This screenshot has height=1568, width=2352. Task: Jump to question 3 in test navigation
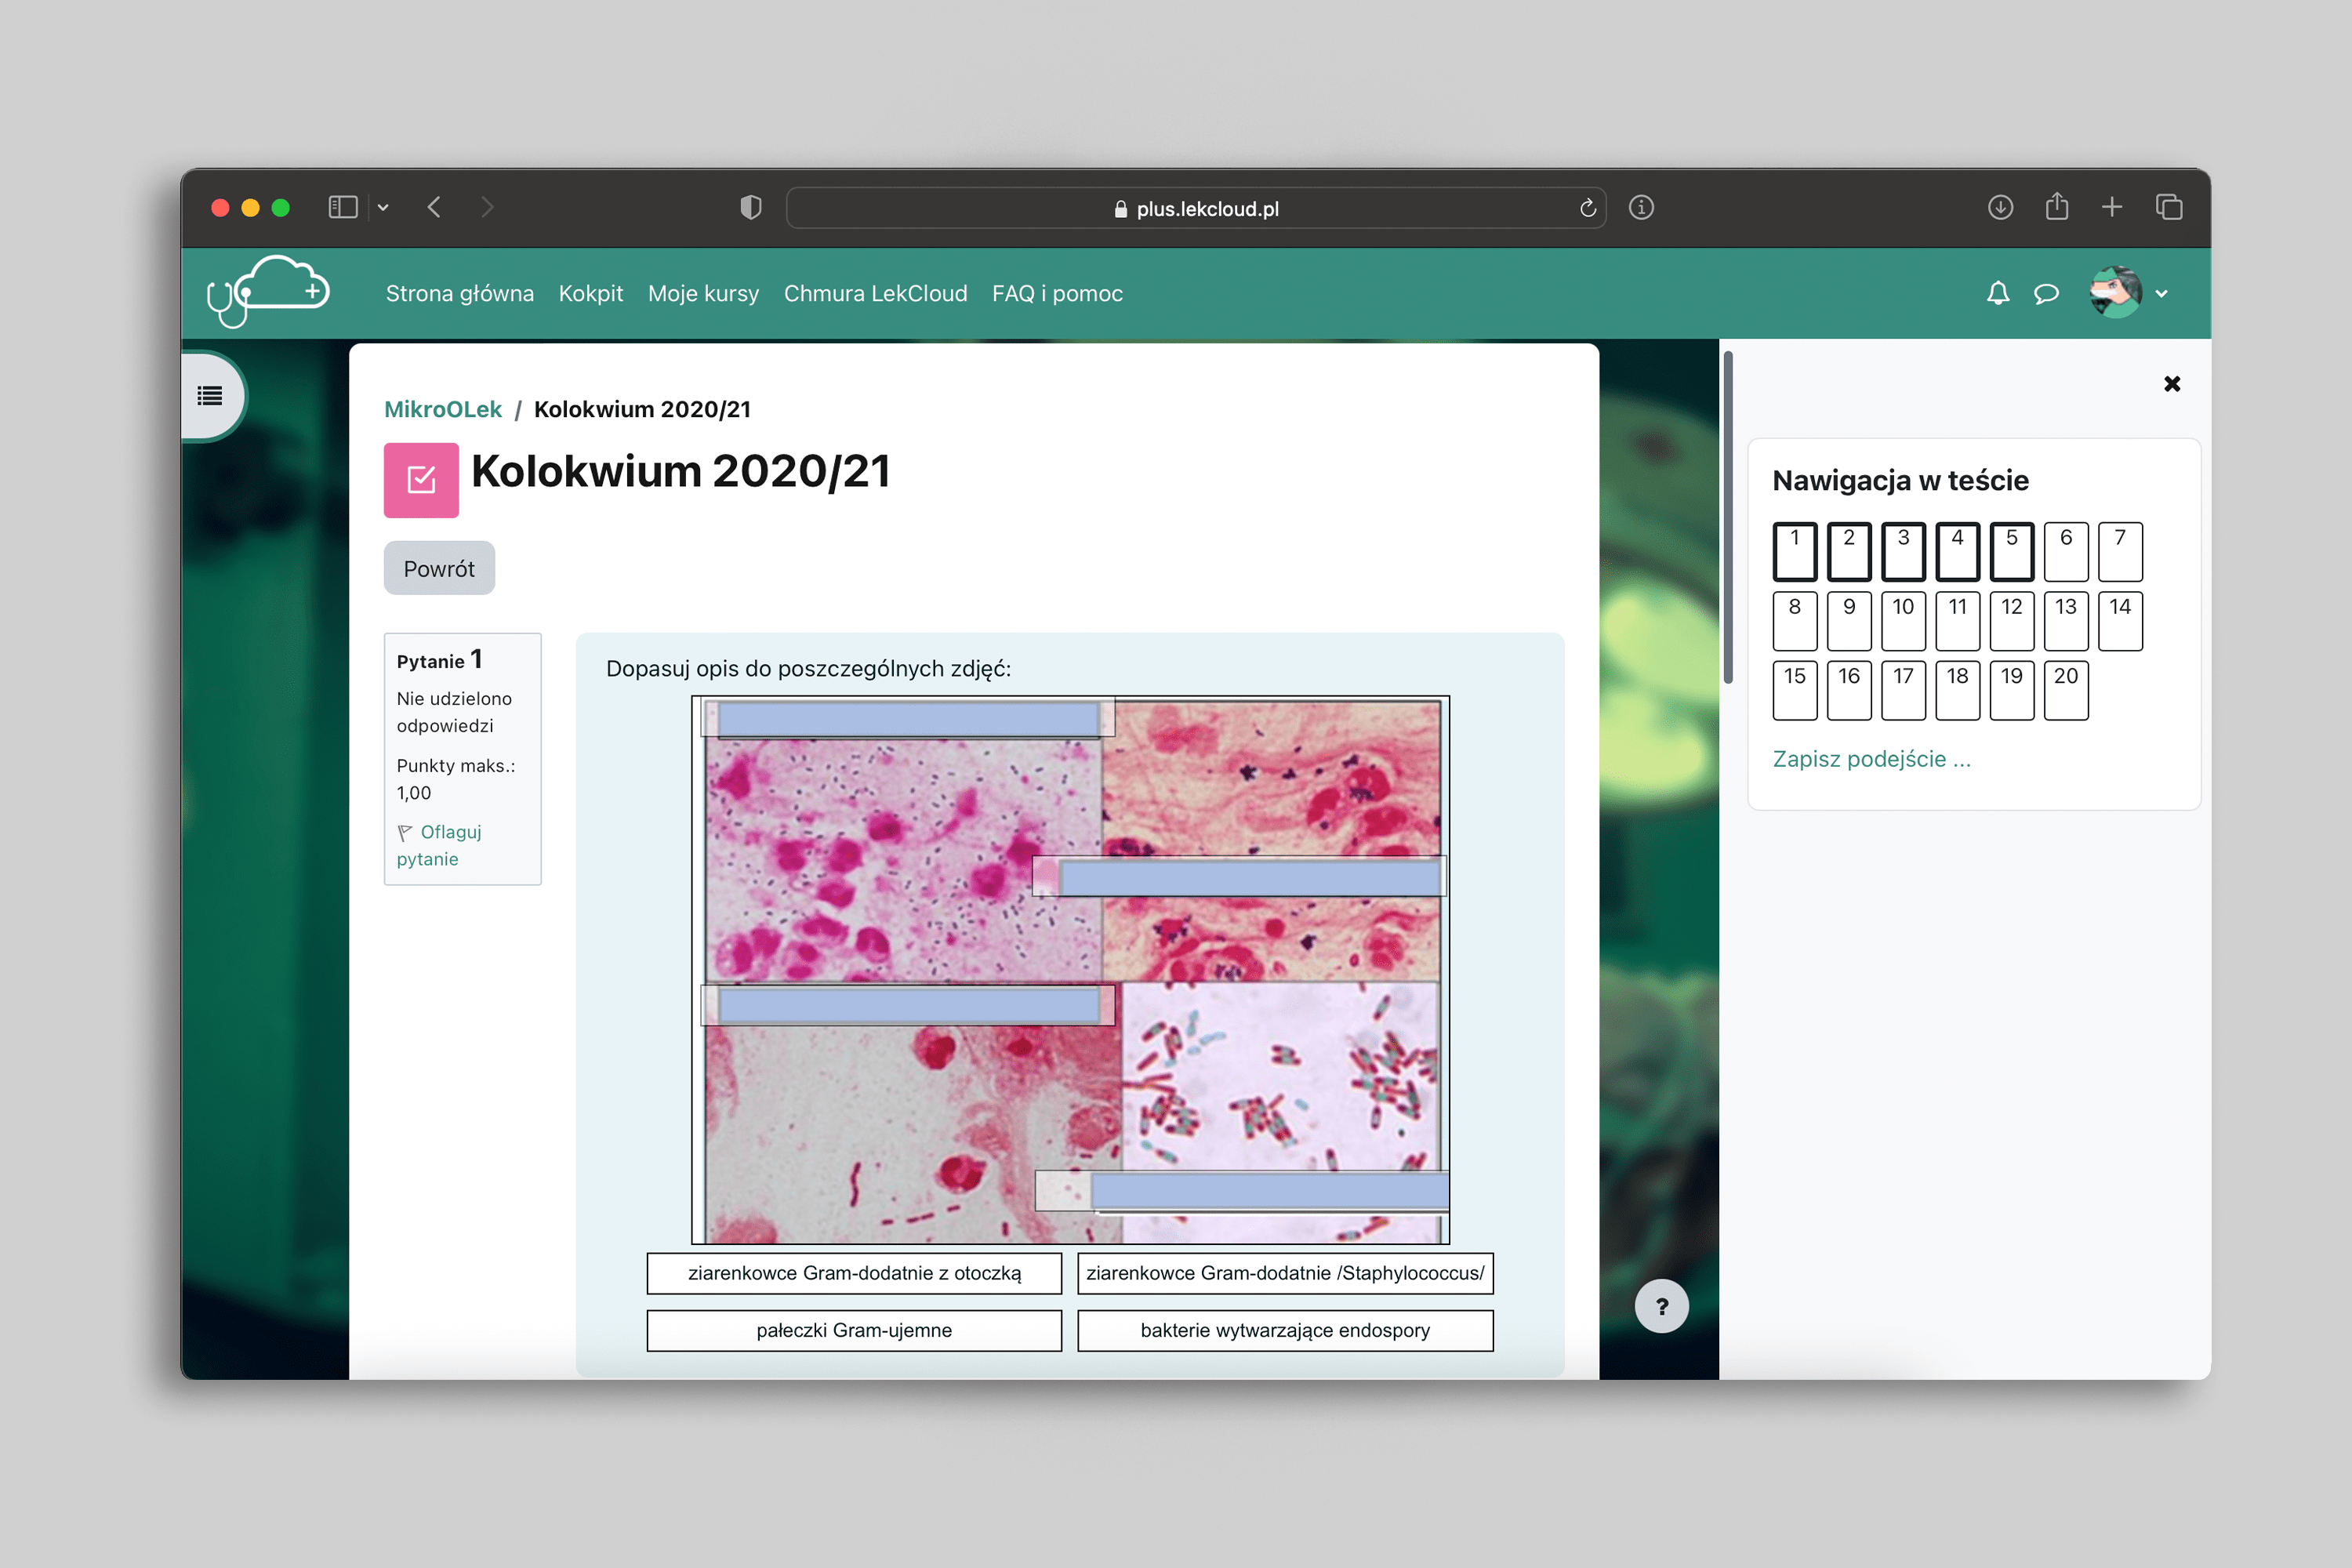(1903, 551)
